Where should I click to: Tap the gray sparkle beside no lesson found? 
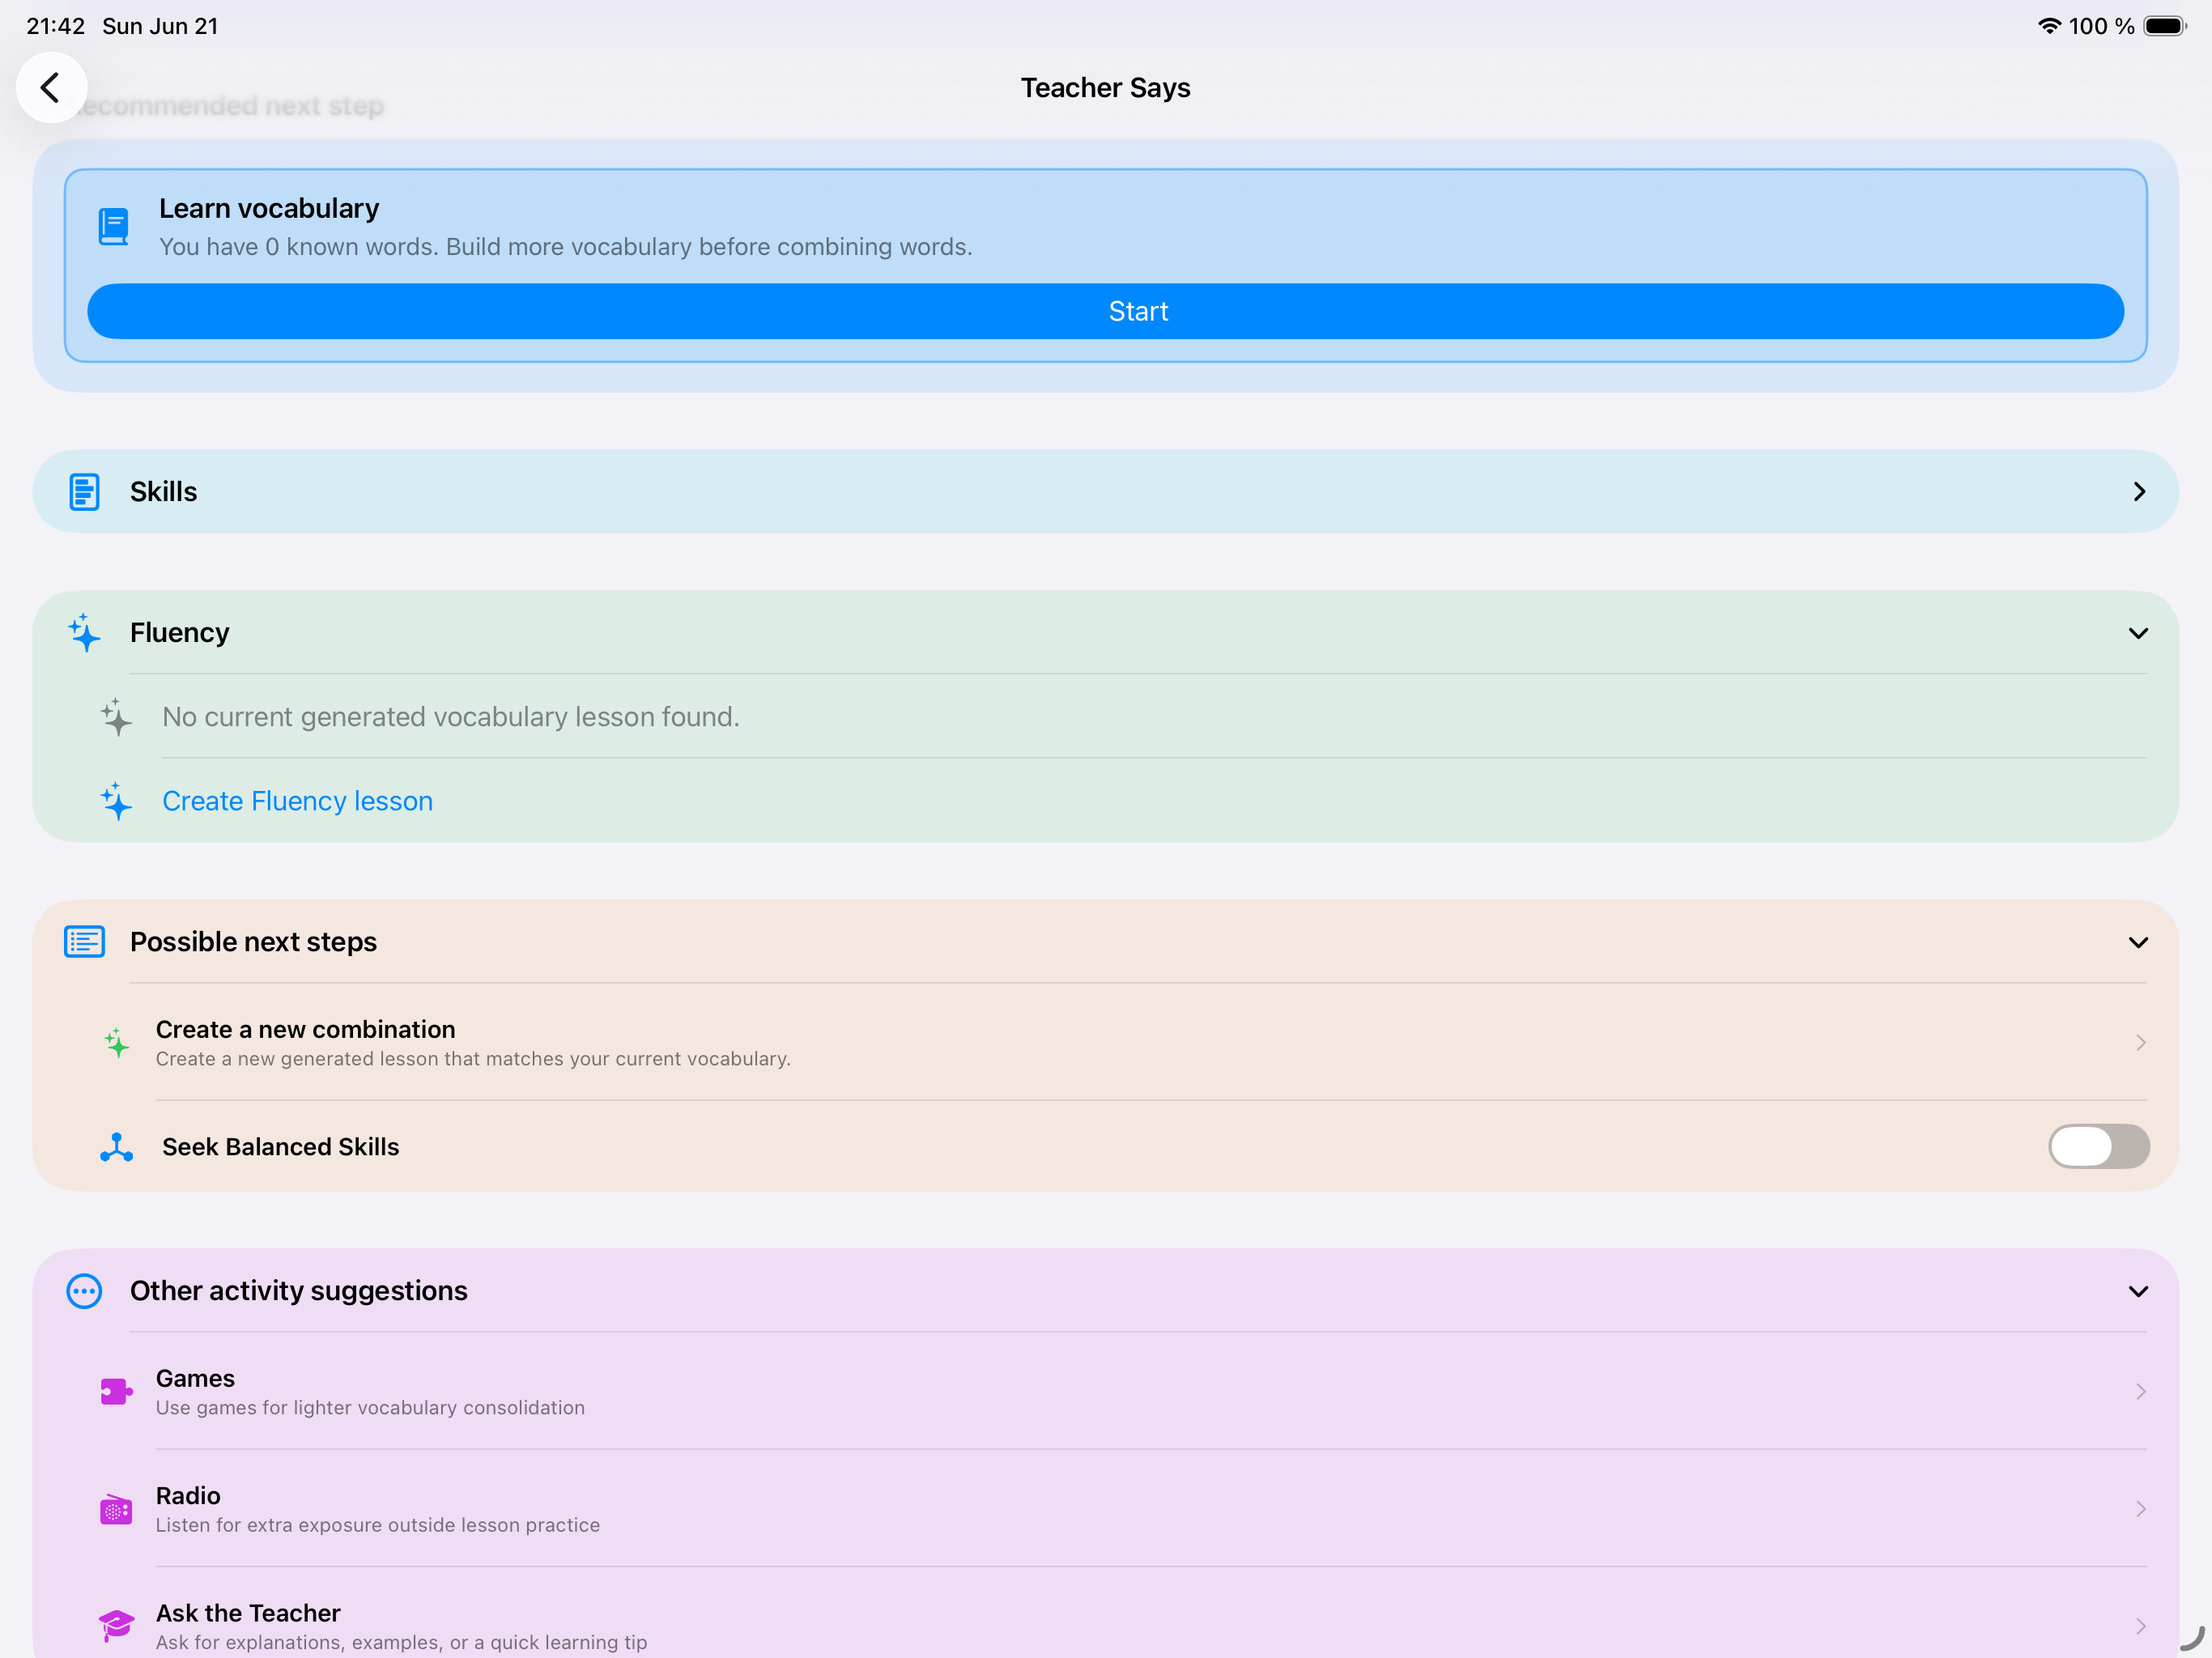click(x=116, y=717)
